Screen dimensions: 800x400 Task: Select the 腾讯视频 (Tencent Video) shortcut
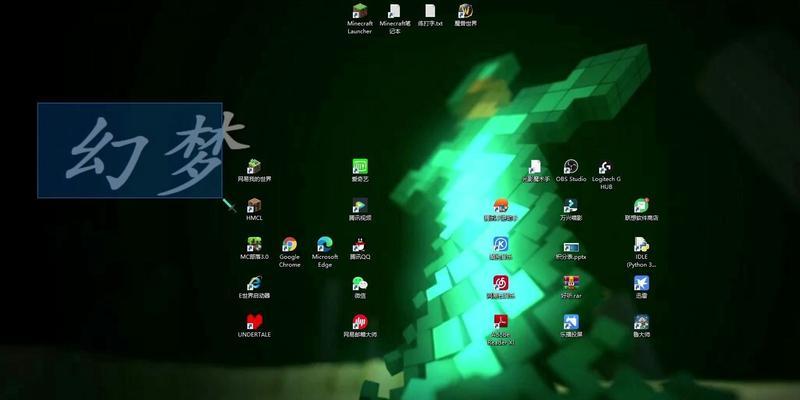[x=360, y=209]
